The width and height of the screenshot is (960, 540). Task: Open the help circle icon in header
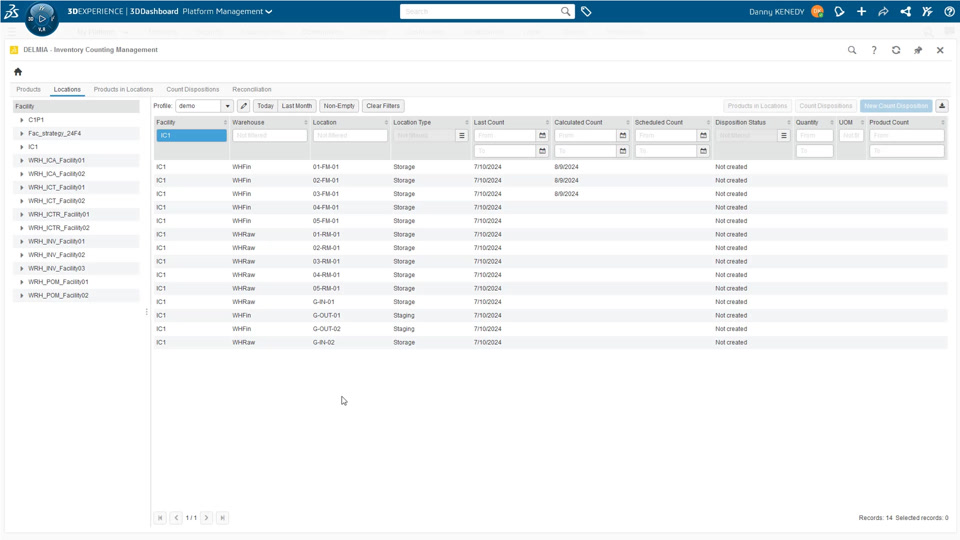click(x=949, y=11)
